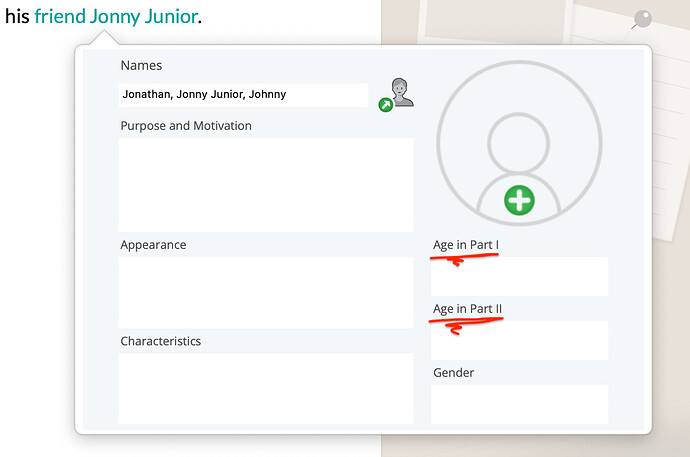Click the 'Age in Part I' label
This screenshot has height=457, width=690.
pos(466,245)
